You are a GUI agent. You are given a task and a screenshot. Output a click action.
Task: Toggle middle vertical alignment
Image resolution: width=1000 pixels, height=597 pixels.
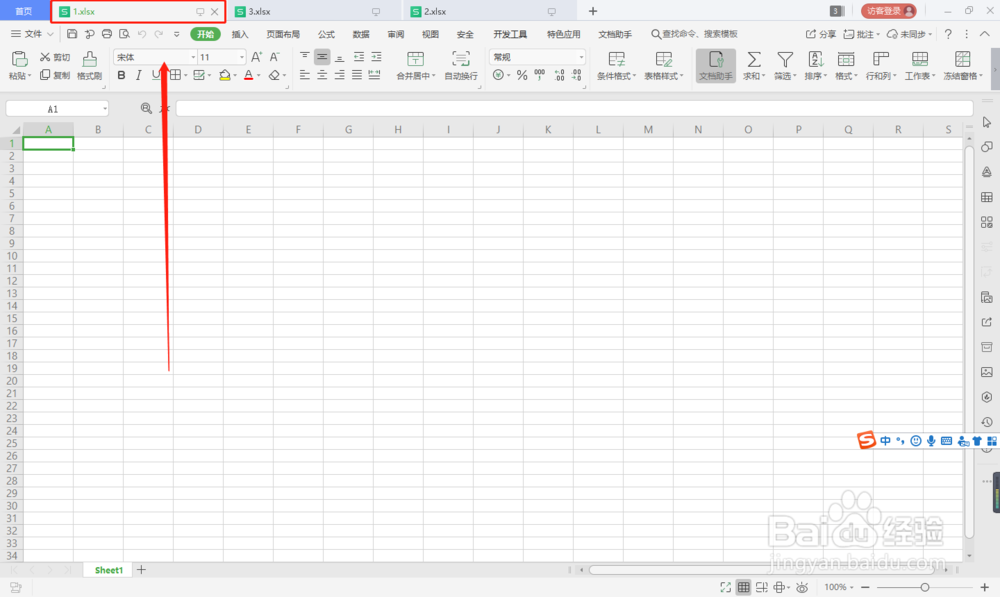(322, 57)
